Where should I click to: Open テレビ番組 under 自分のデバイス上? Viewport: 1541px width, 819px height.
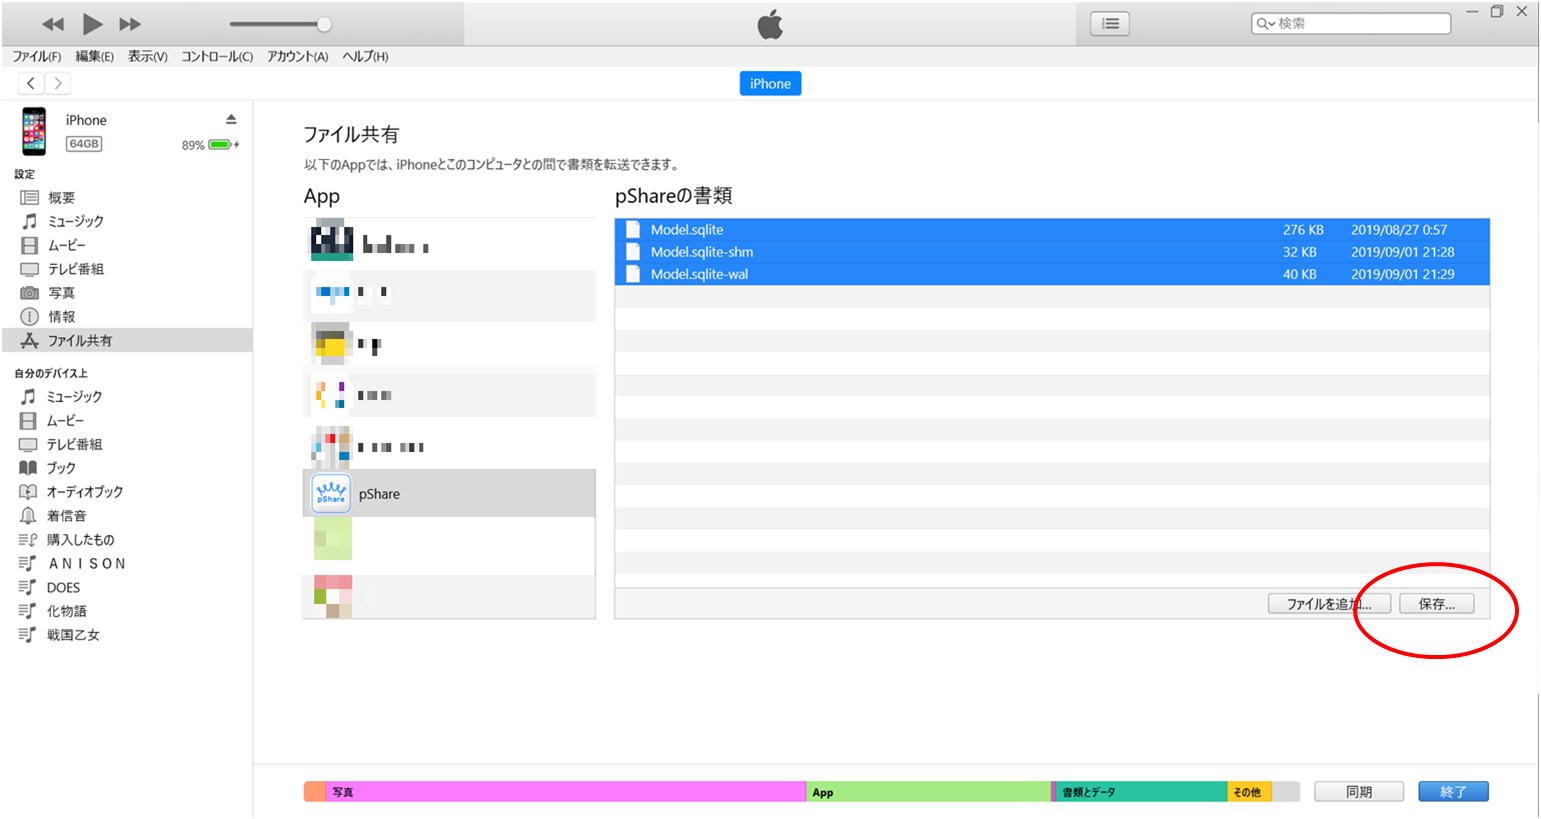coord(127,444)
